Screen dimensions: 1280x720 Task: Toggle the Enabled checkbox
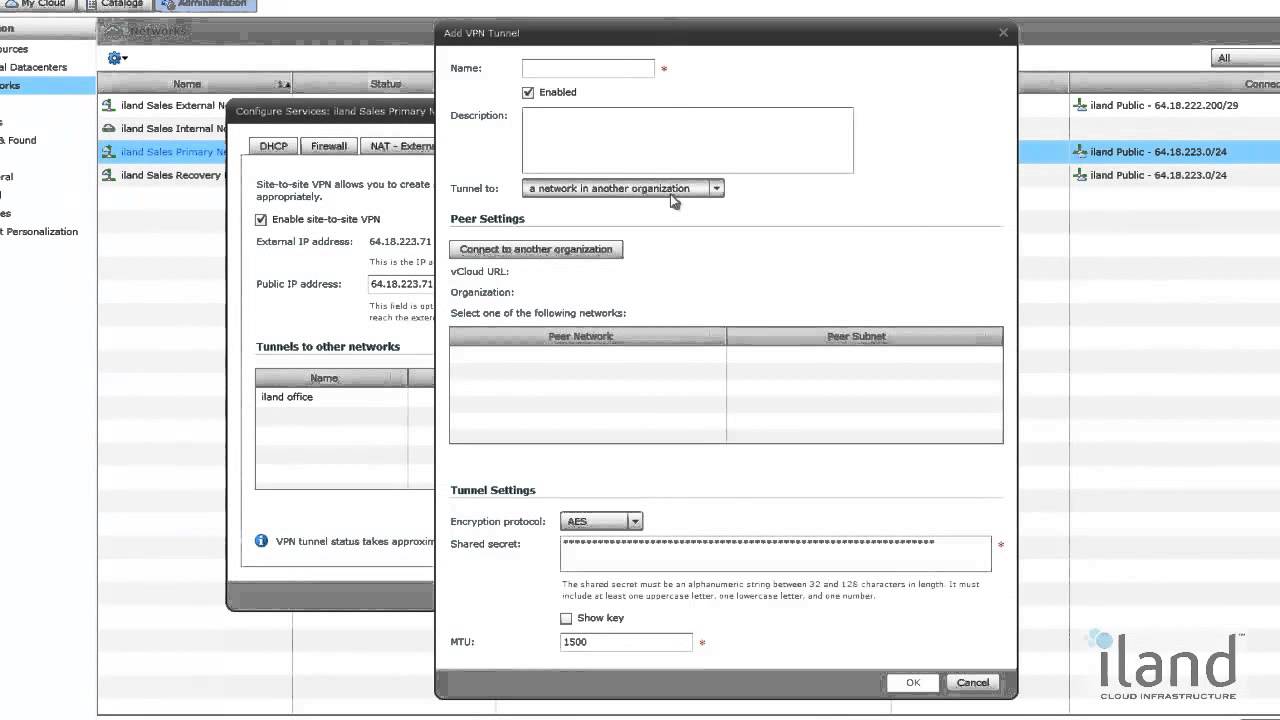528,92
